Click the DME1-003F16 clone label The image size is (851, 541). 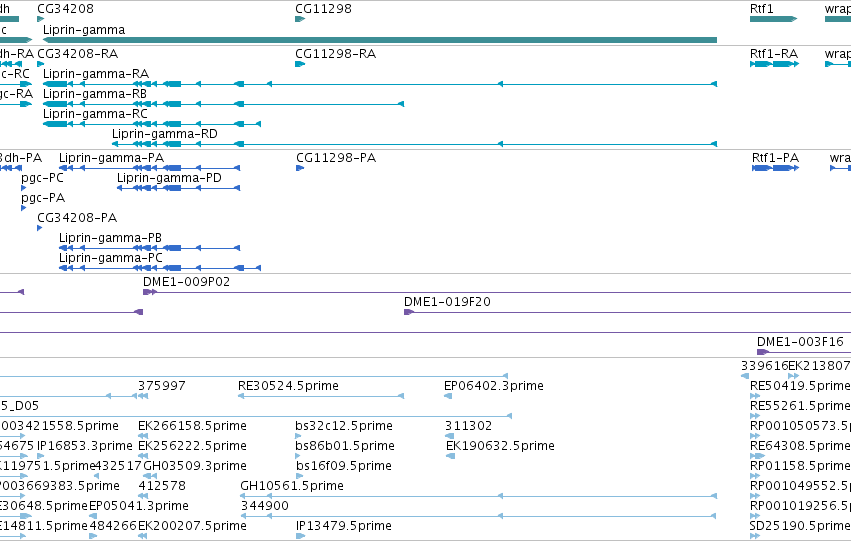point(800,342)
